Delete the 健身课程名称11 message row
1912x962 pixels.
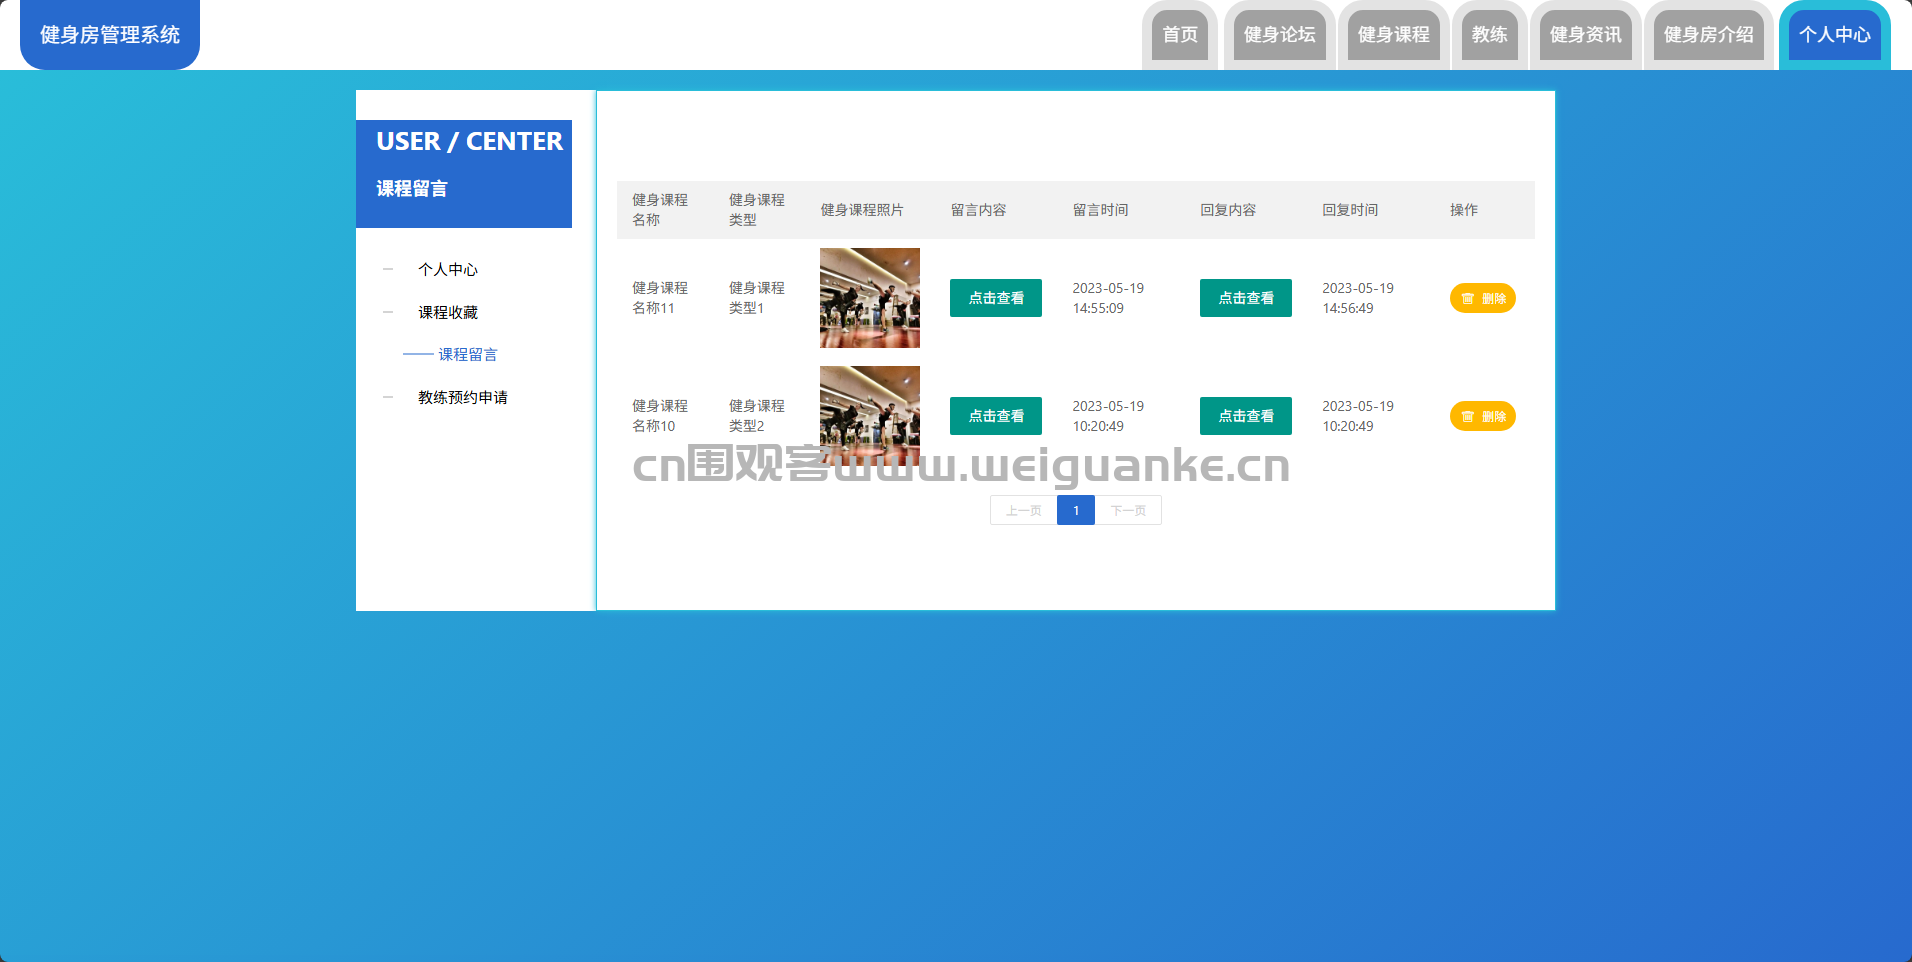pos(1482,298)
